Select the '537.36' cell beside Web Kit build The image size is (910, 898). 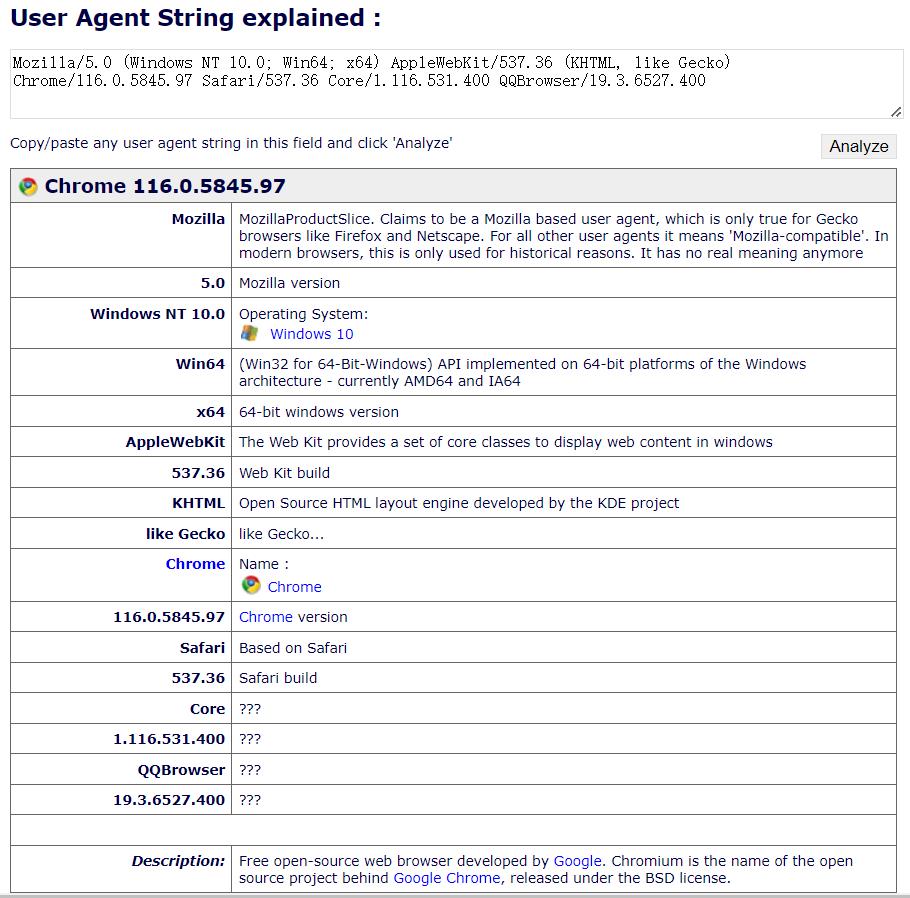click(121, 473)
